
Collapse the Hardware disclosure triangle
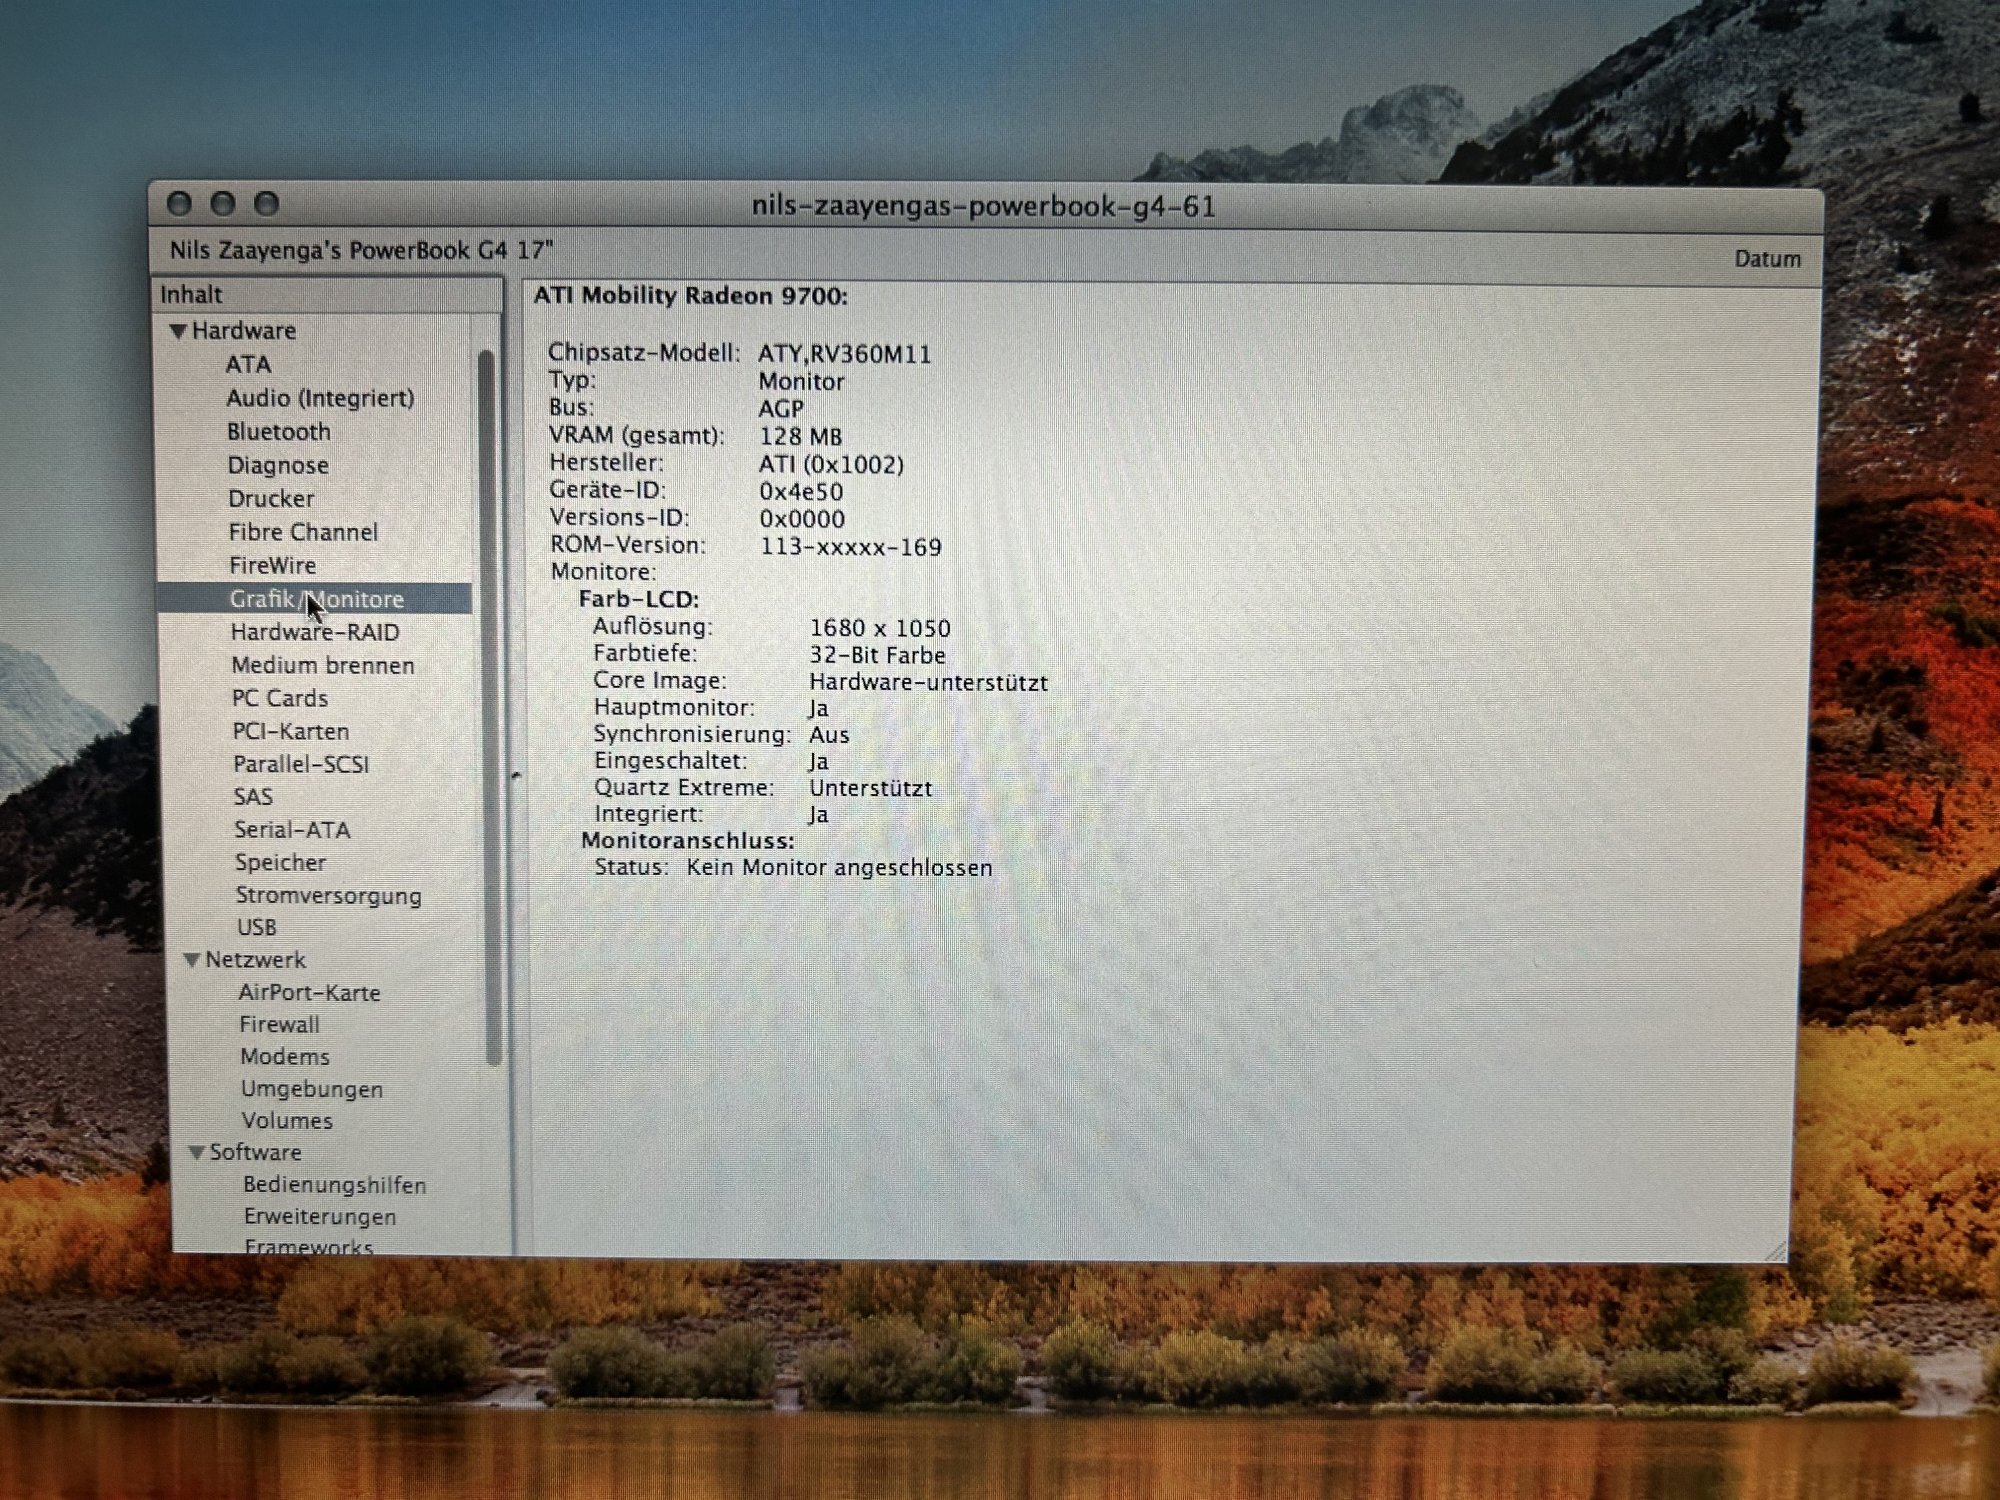tap(179, 331)
